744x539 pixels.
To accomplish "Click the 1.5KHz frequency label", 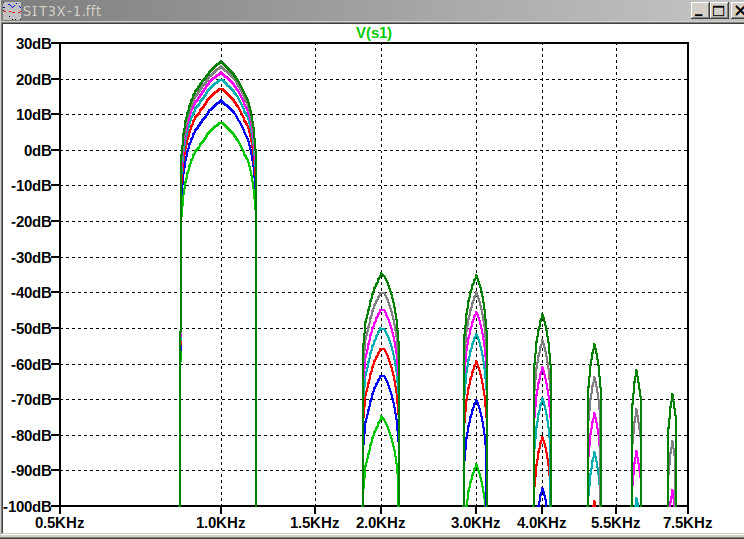I will (315, 523).
